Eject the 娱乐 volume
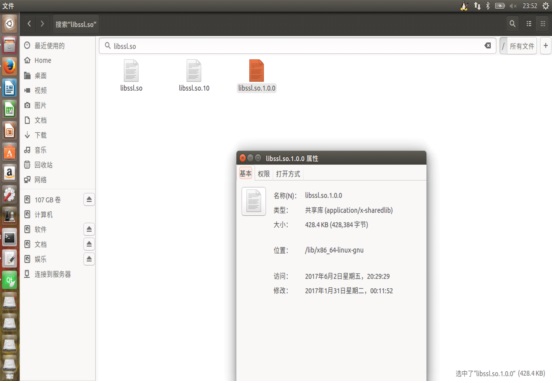Image resolution: width=554 pixels, height=383 pixels. tap(89, 259)
